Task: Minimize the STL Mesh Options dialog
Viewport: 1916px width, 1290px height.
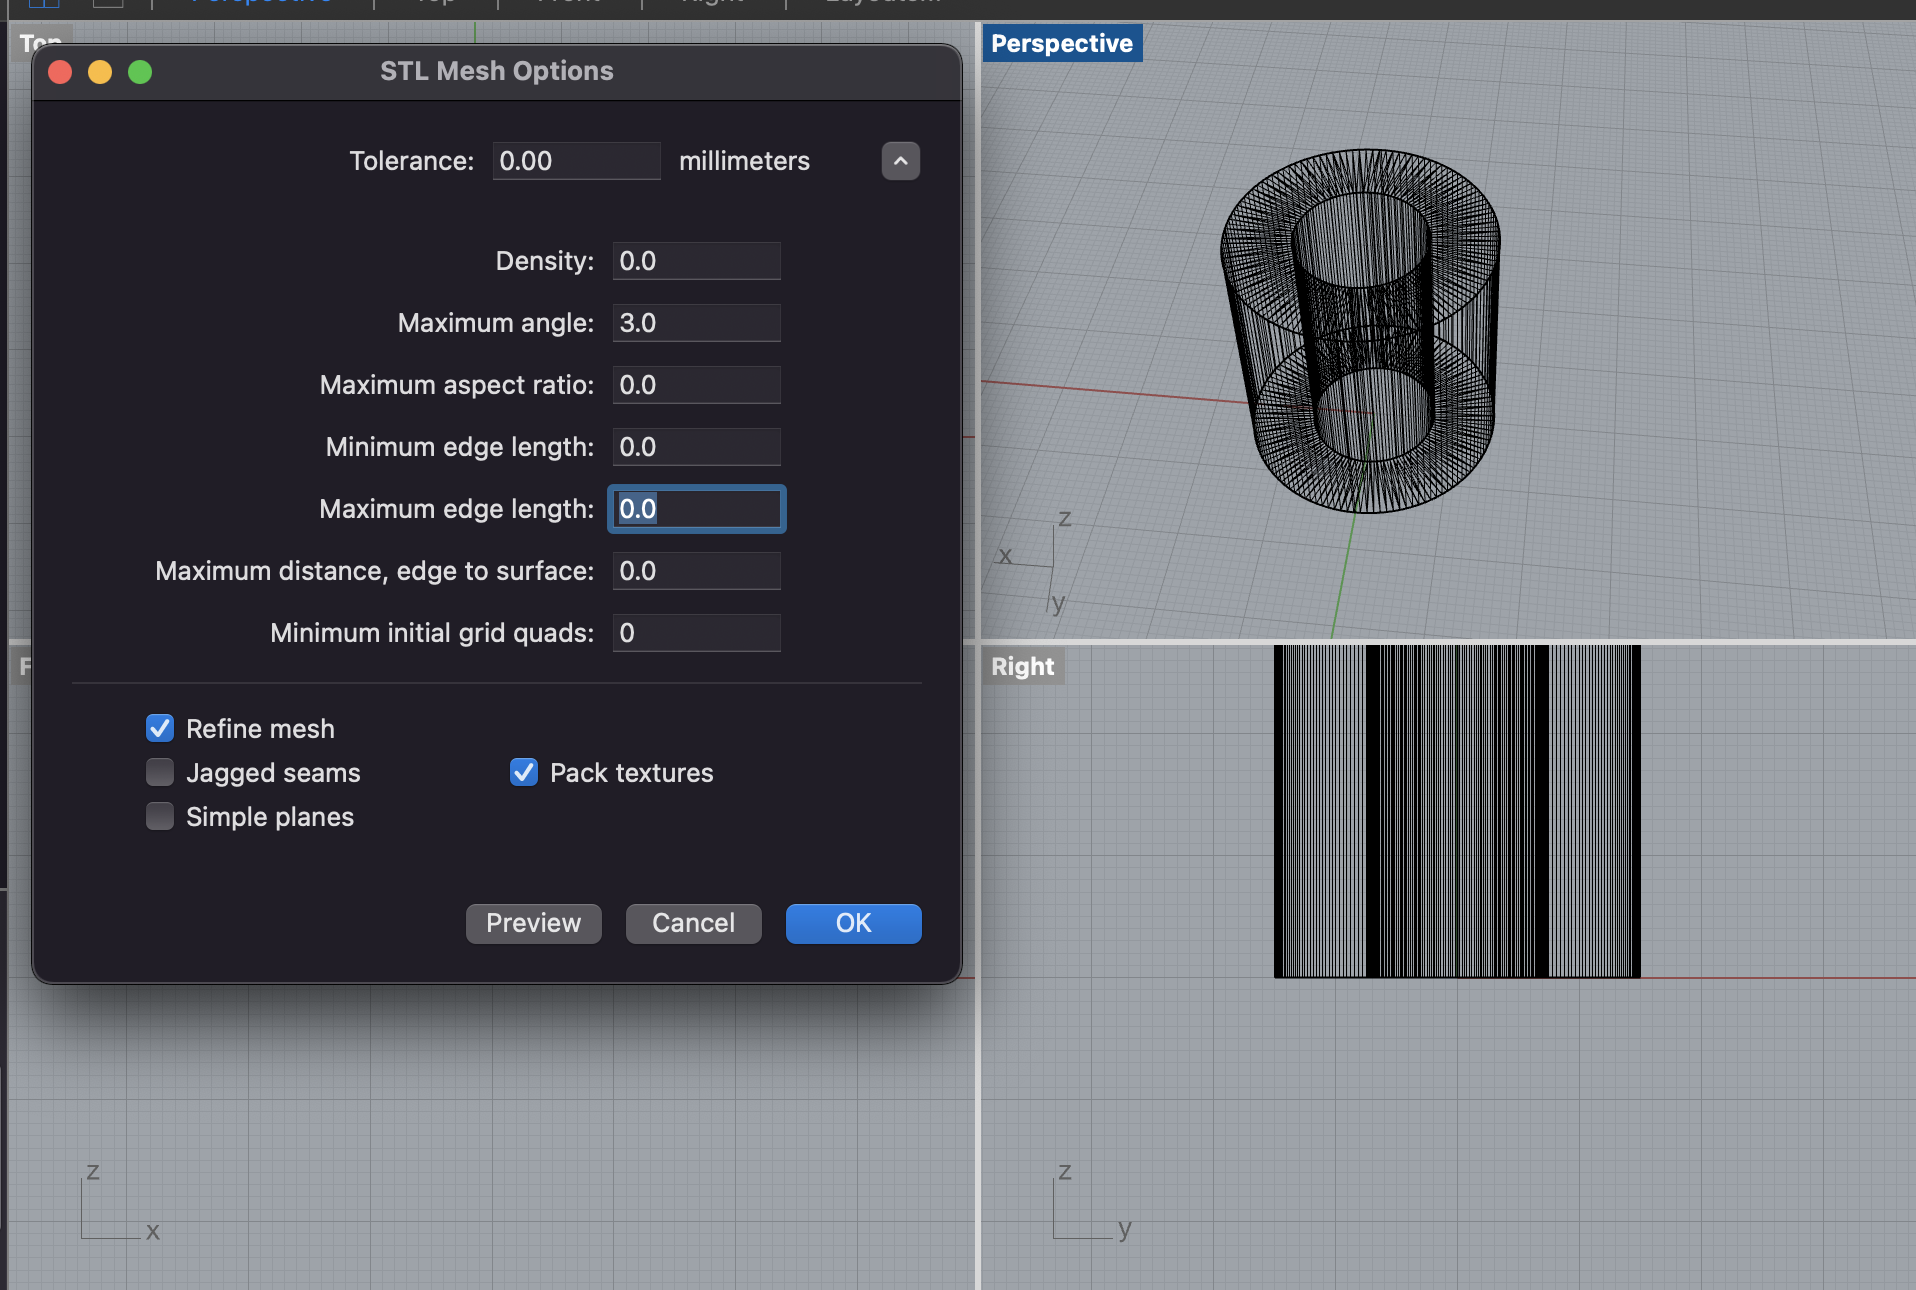Action: pyautogui.click(x=100, y=72)
